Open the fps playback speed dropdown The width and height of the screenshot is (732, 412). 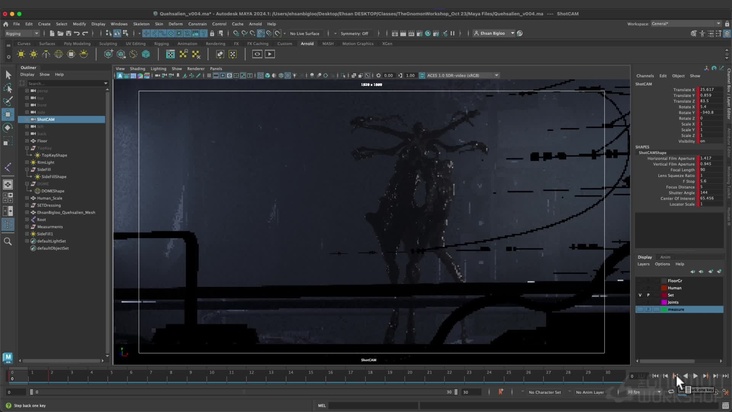click(644, 392)
